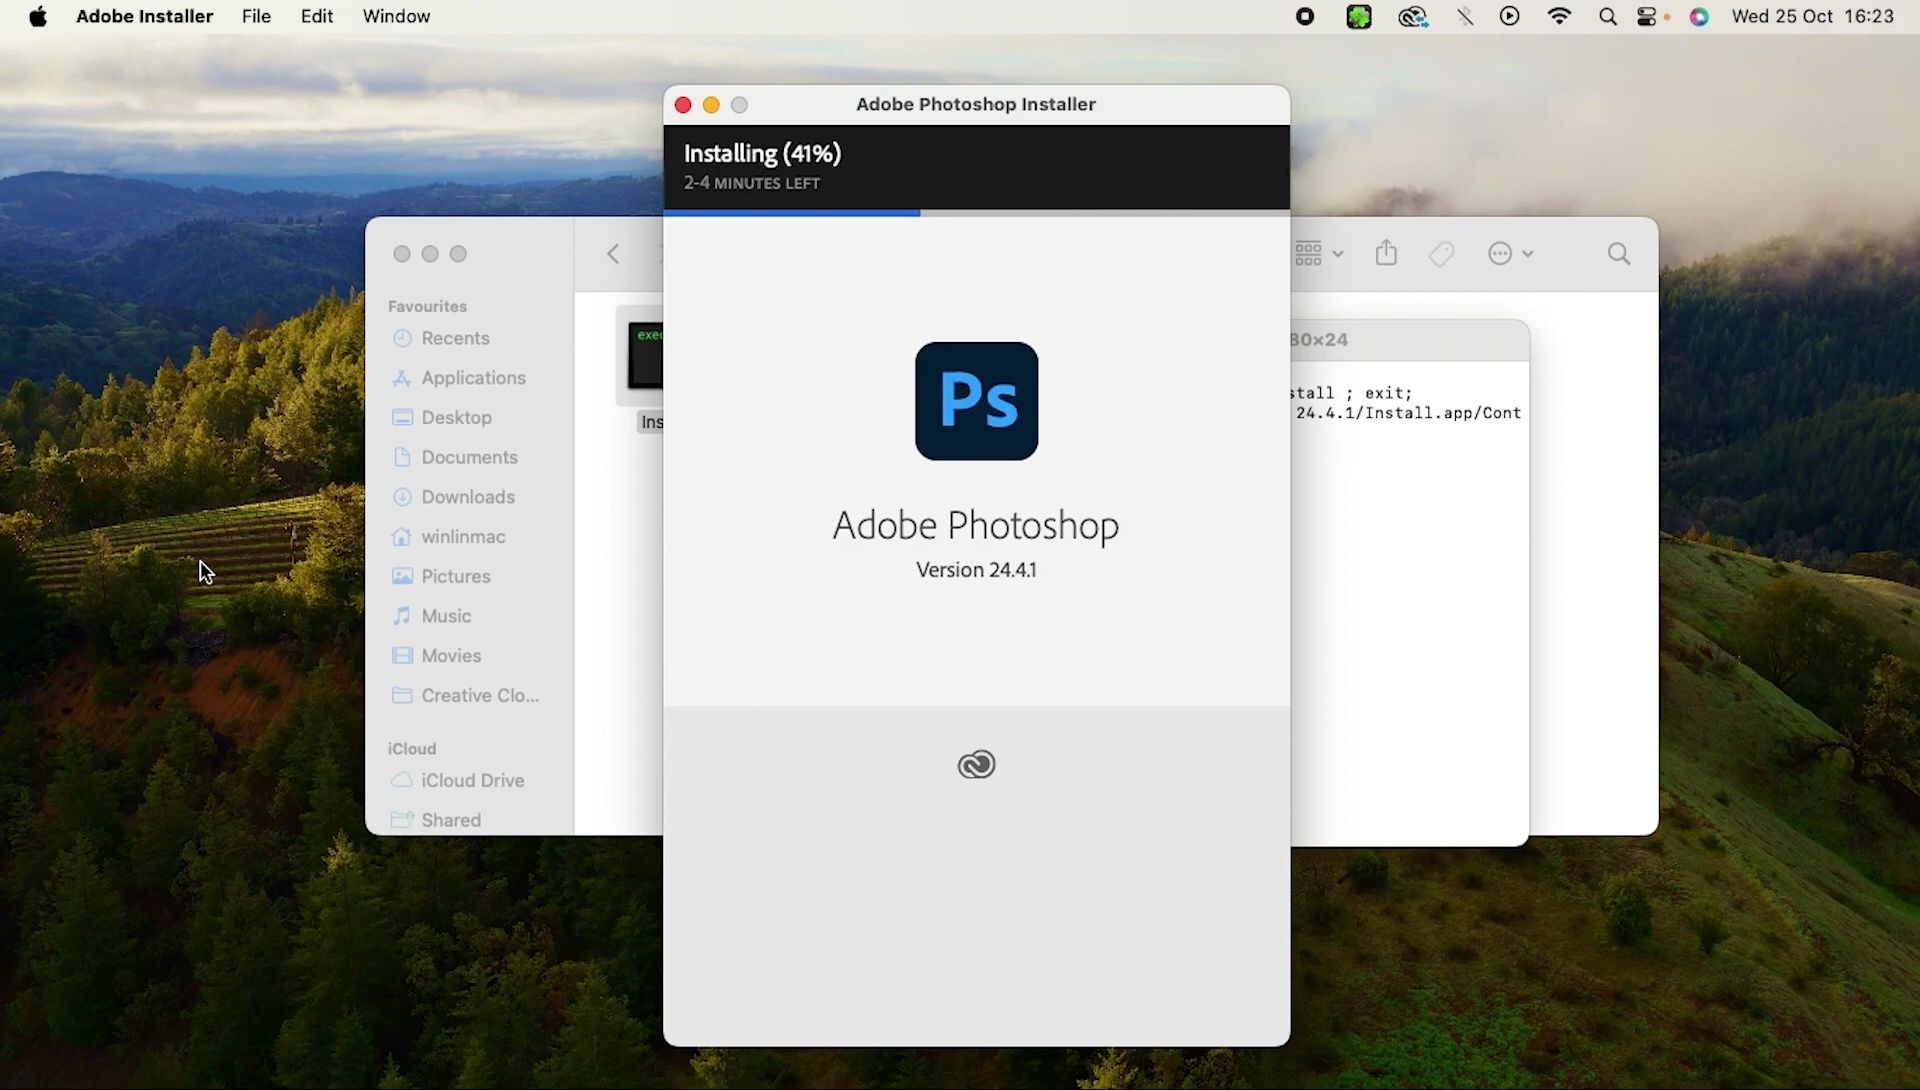Open the Wi-Fi status menu
Image resolution: width=1920 pixels, height=1090 pixels.
[x=1559, y=16]
